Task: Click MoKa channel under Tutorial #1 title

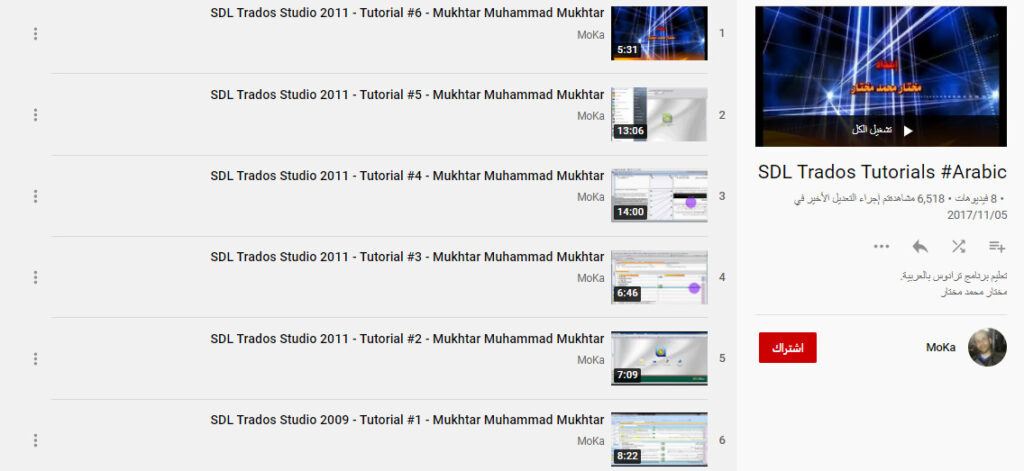Action: pyautogui.click(x=590, y=441)
